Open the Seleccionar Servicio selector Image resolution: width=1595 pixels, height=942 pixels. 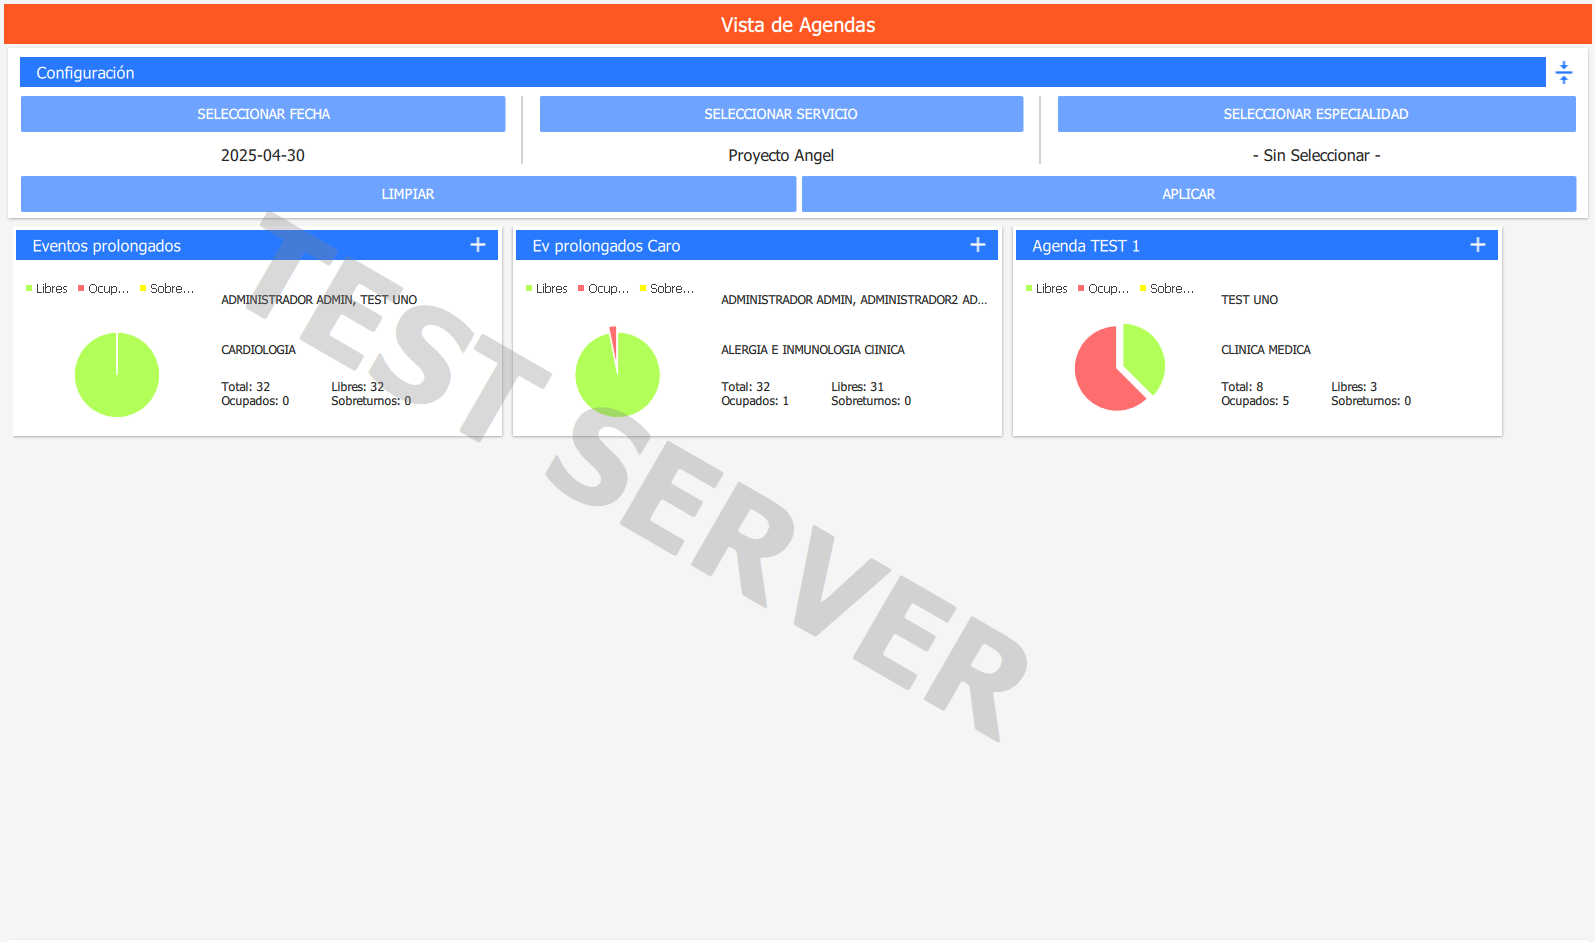[x=781, y=114]
